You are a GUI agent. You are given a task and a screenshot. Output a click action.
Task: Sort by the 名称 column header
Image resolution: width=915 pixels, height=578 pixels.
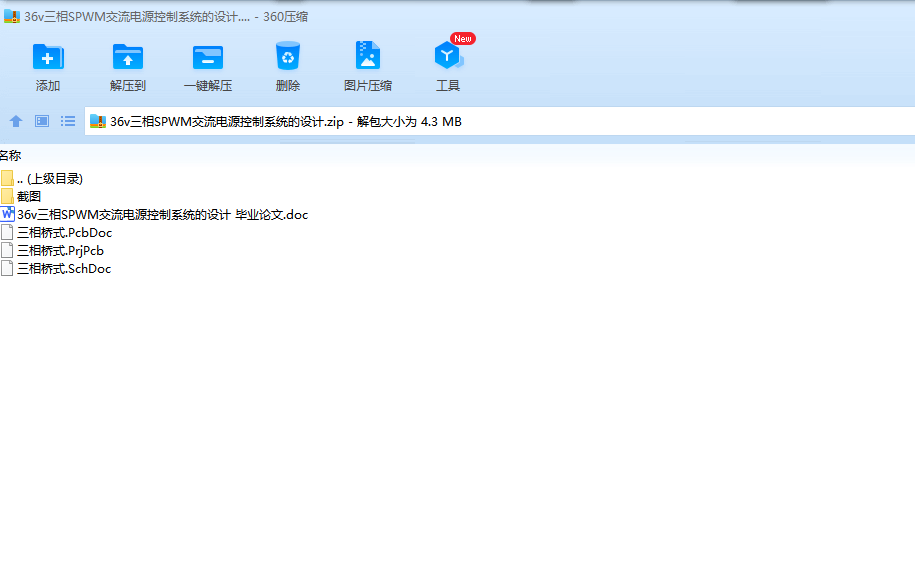point(11,155)
